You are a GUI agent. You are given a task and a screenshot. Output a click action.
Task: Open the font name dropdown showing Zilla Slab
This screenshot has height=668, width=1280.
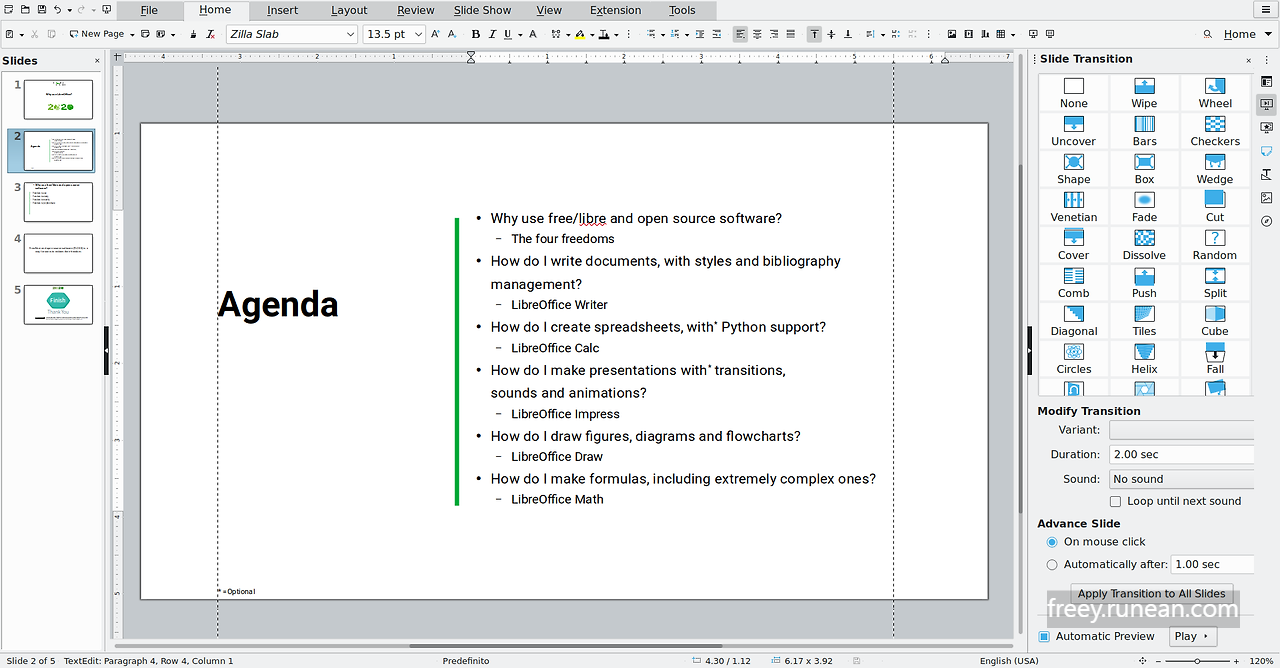pyautogui.click(x=352, y=33)
